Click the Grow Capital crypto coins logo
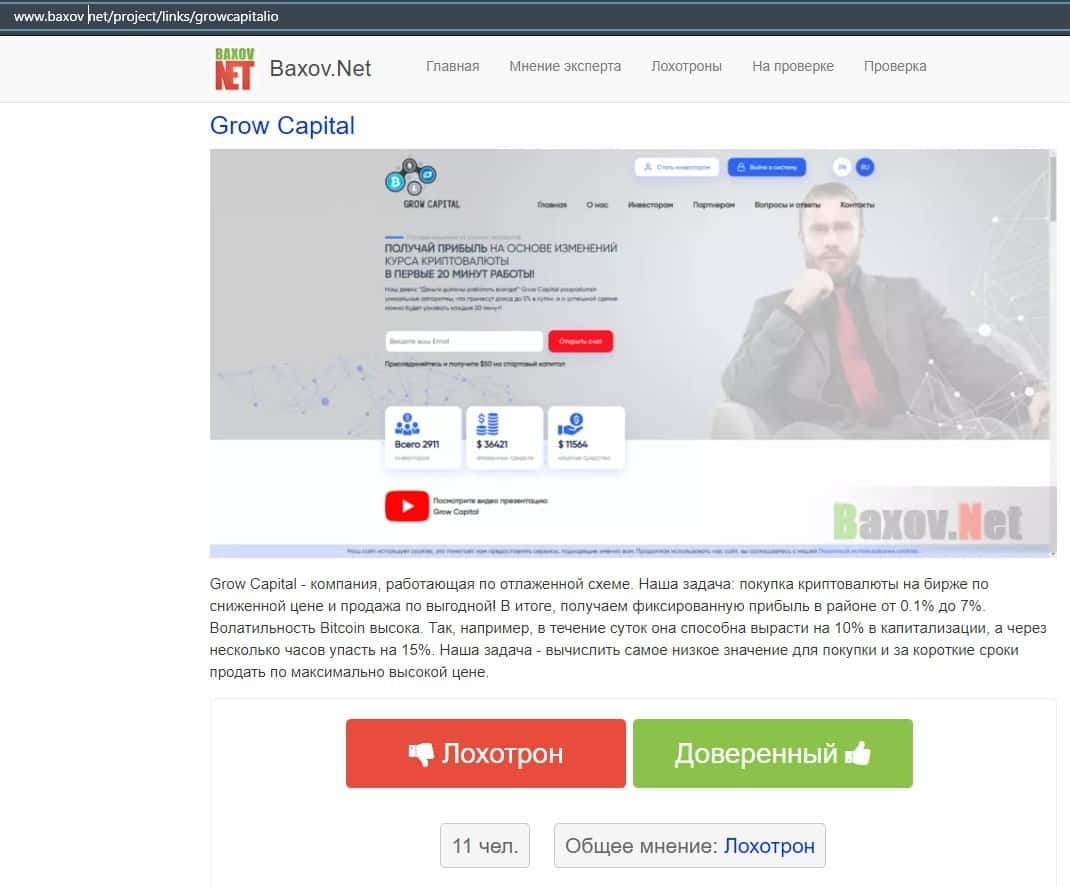This screenshot has height=886, width=1070. [411, 177]
